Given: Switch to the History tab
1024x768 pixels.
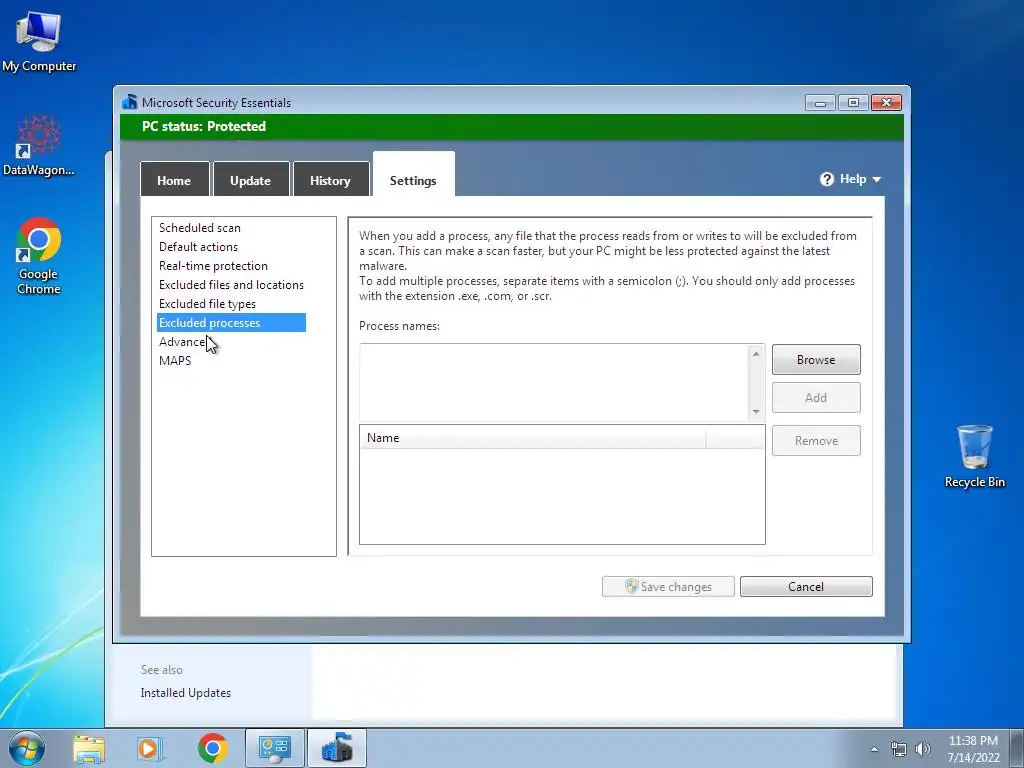Looking at the screenshot, I should coord(330,180).
